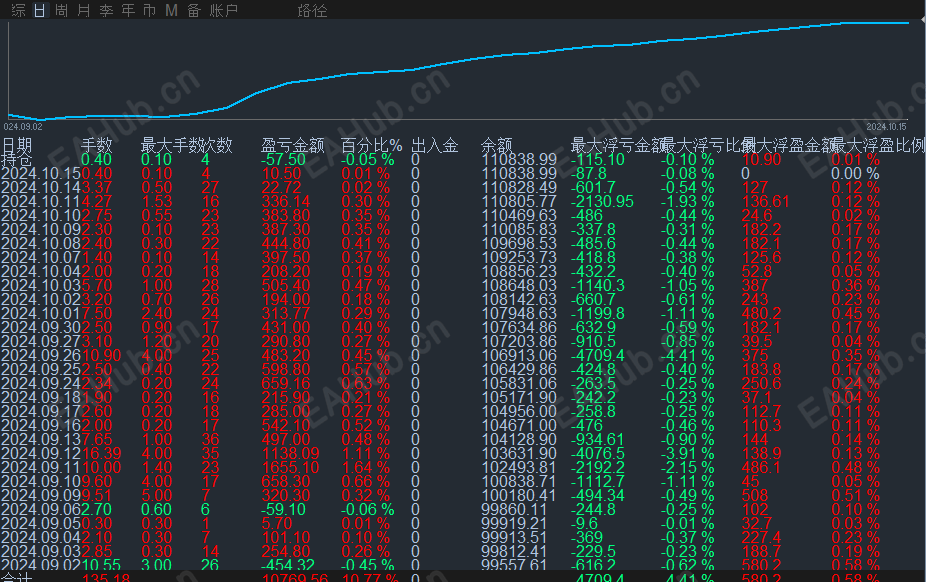Click the floating profit ratio 0.51 %

coord(856,495)
